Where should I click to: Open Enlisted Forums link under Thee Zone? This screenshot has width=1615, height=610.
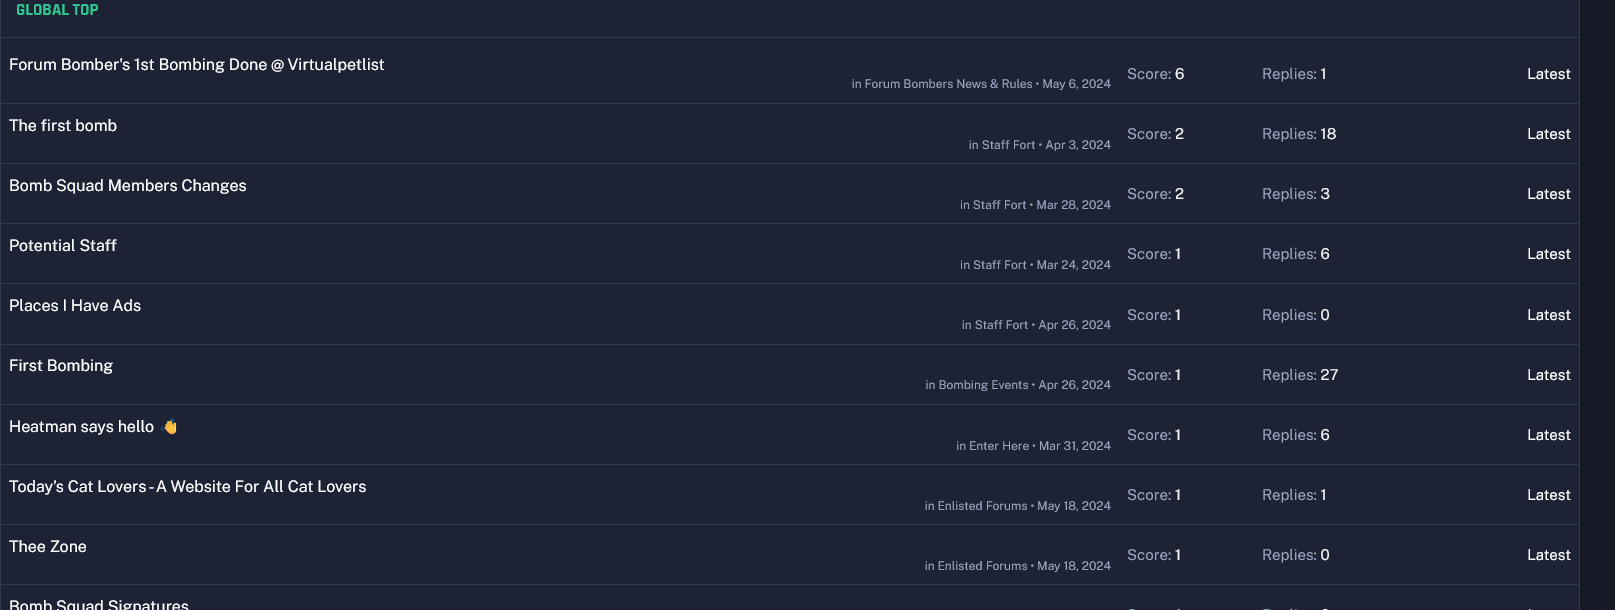[x=982, y=566]
